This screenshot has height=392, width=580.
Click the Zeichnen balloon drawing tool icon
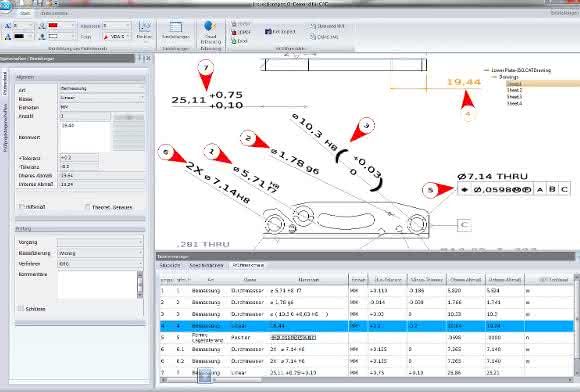coord(145,26)
